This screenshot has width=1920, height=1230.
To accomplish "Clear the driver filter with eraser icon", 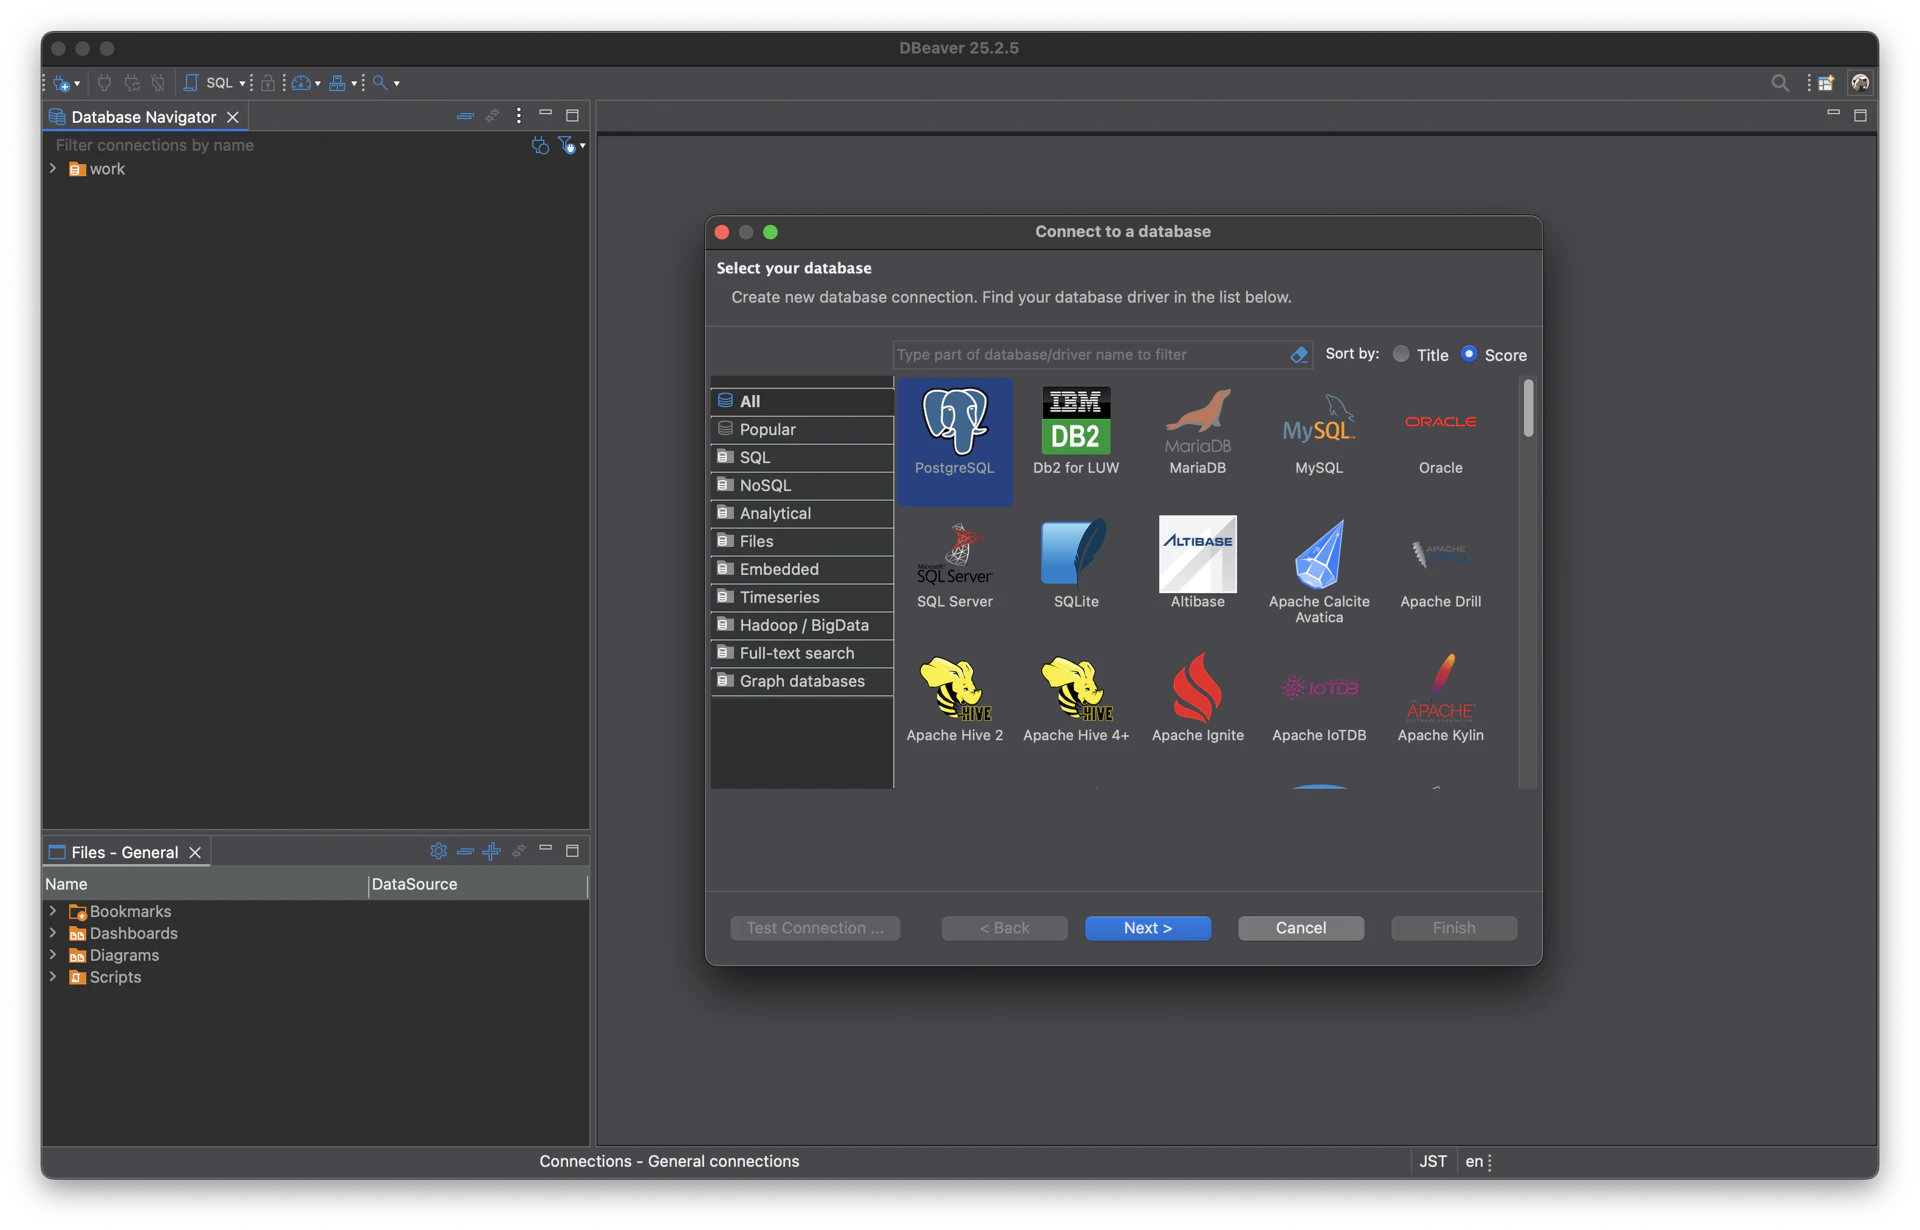I will [x=1298, y=355].
